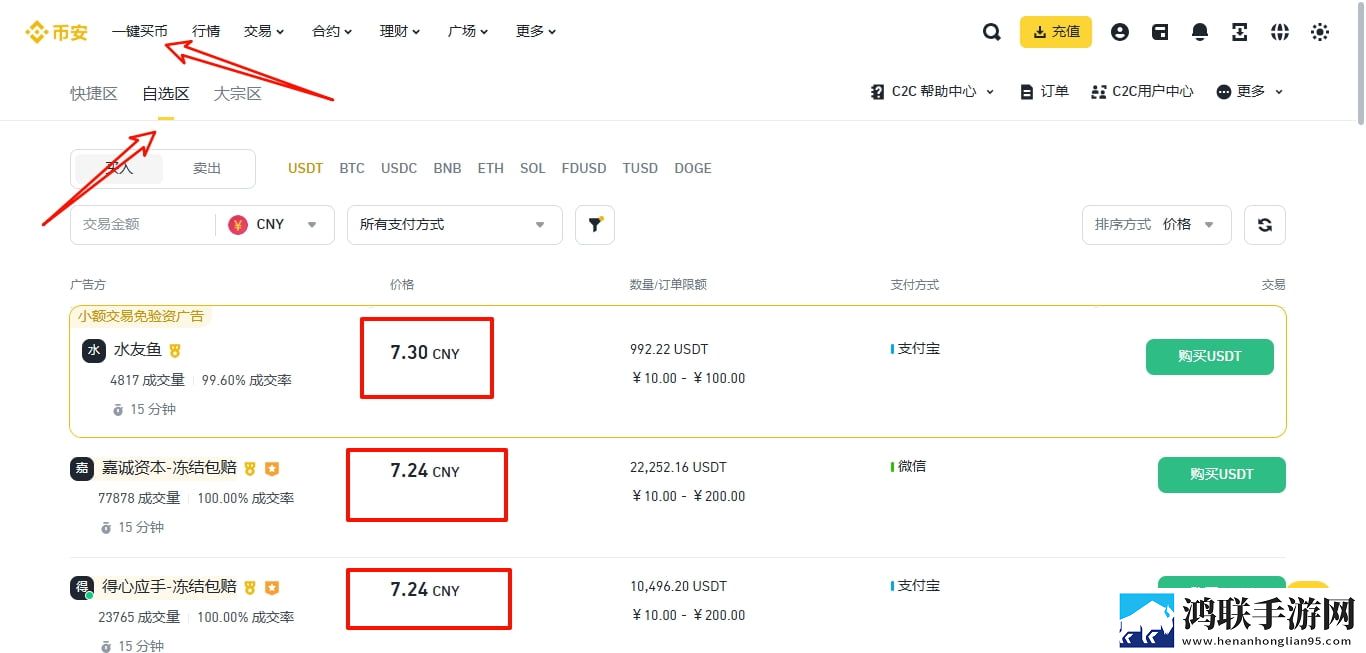Click verified badge next to 水友鱼
Viewport: 1366px width, 653px height.
click(175, 351)
